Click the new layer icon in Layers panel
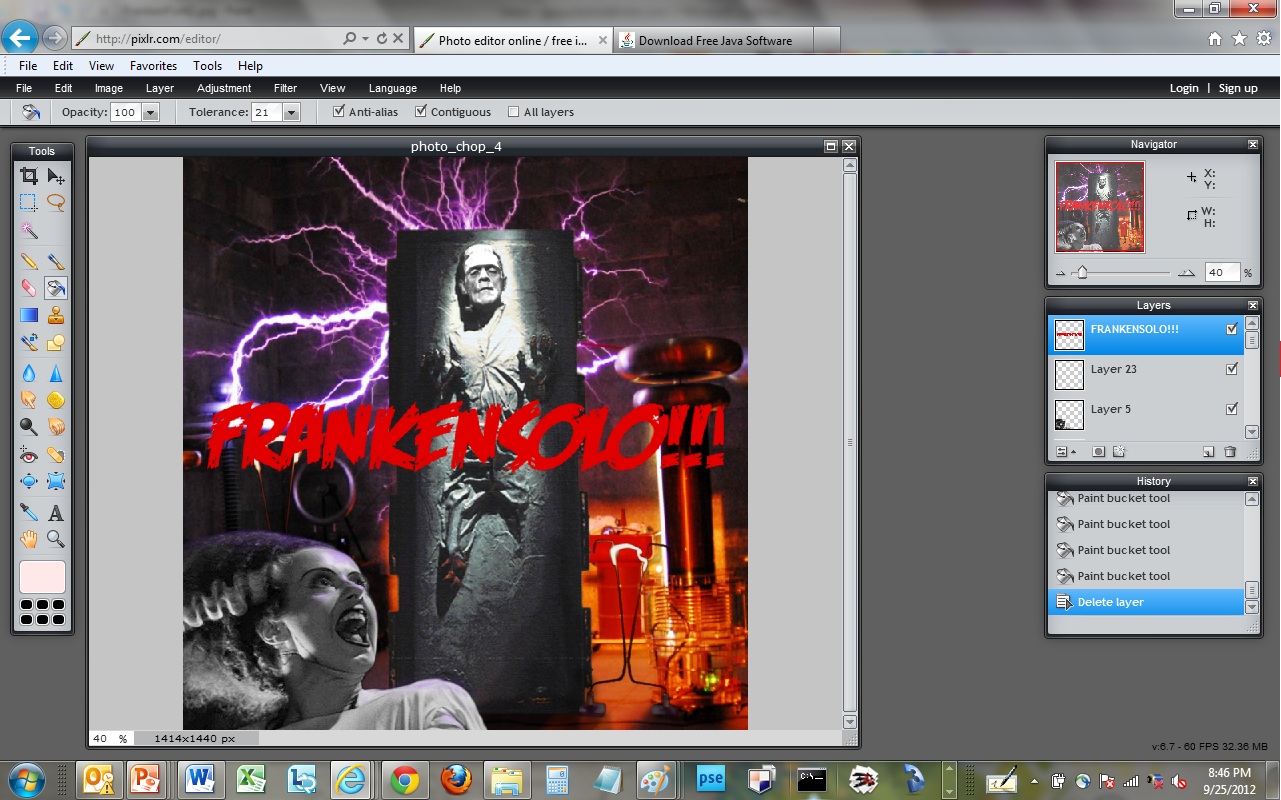Viewport: 1281px width, 800px height. pos(1208,452)
